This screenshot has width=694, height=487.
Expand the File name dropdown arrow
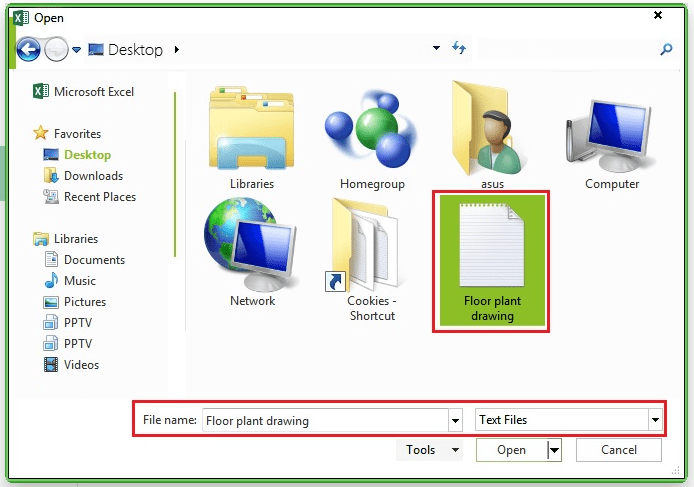pyautogui.click(x=456, y=421)
